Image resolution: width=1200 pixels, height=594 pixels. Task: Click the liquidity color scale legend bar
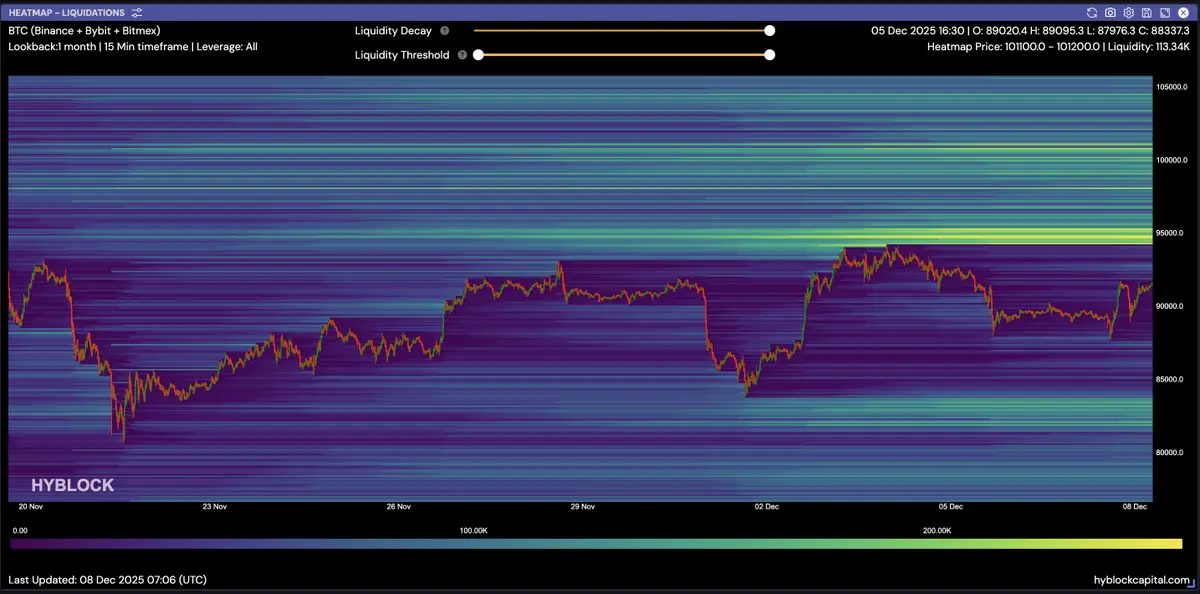click(596, 544)
